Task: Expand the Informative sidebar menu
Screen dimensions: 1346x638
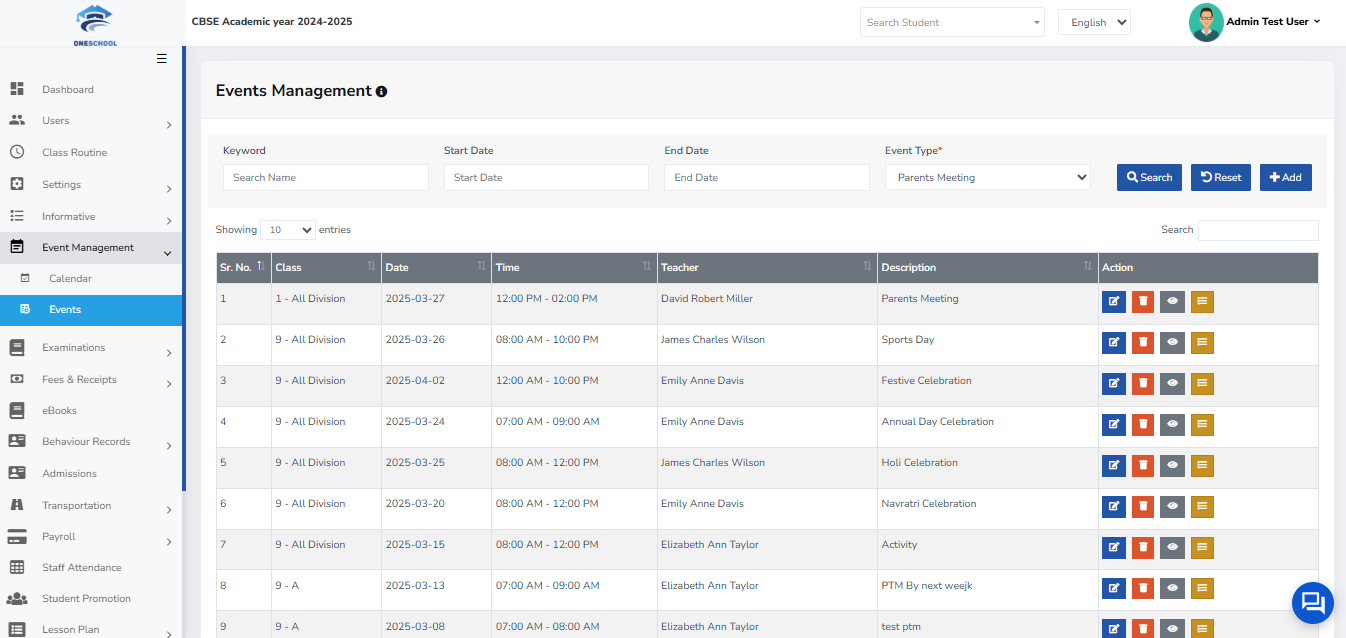Action: [90, 216]
